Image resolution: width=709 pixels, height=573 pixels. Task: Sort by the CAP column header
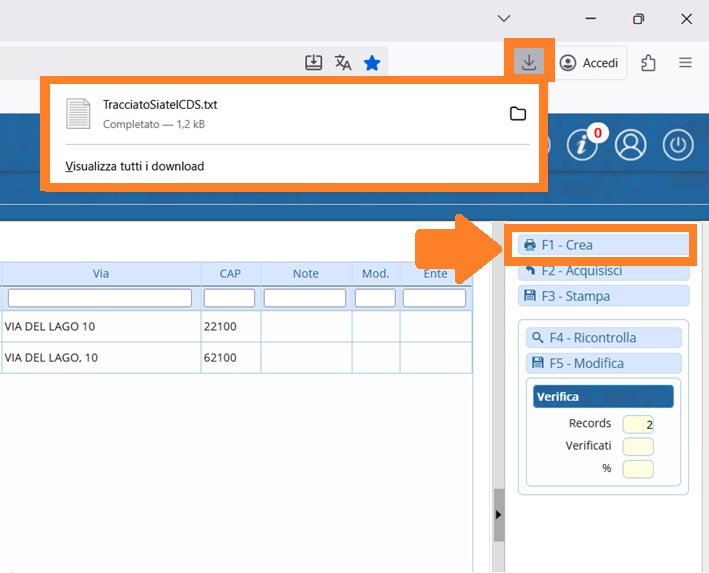point(229,273)
